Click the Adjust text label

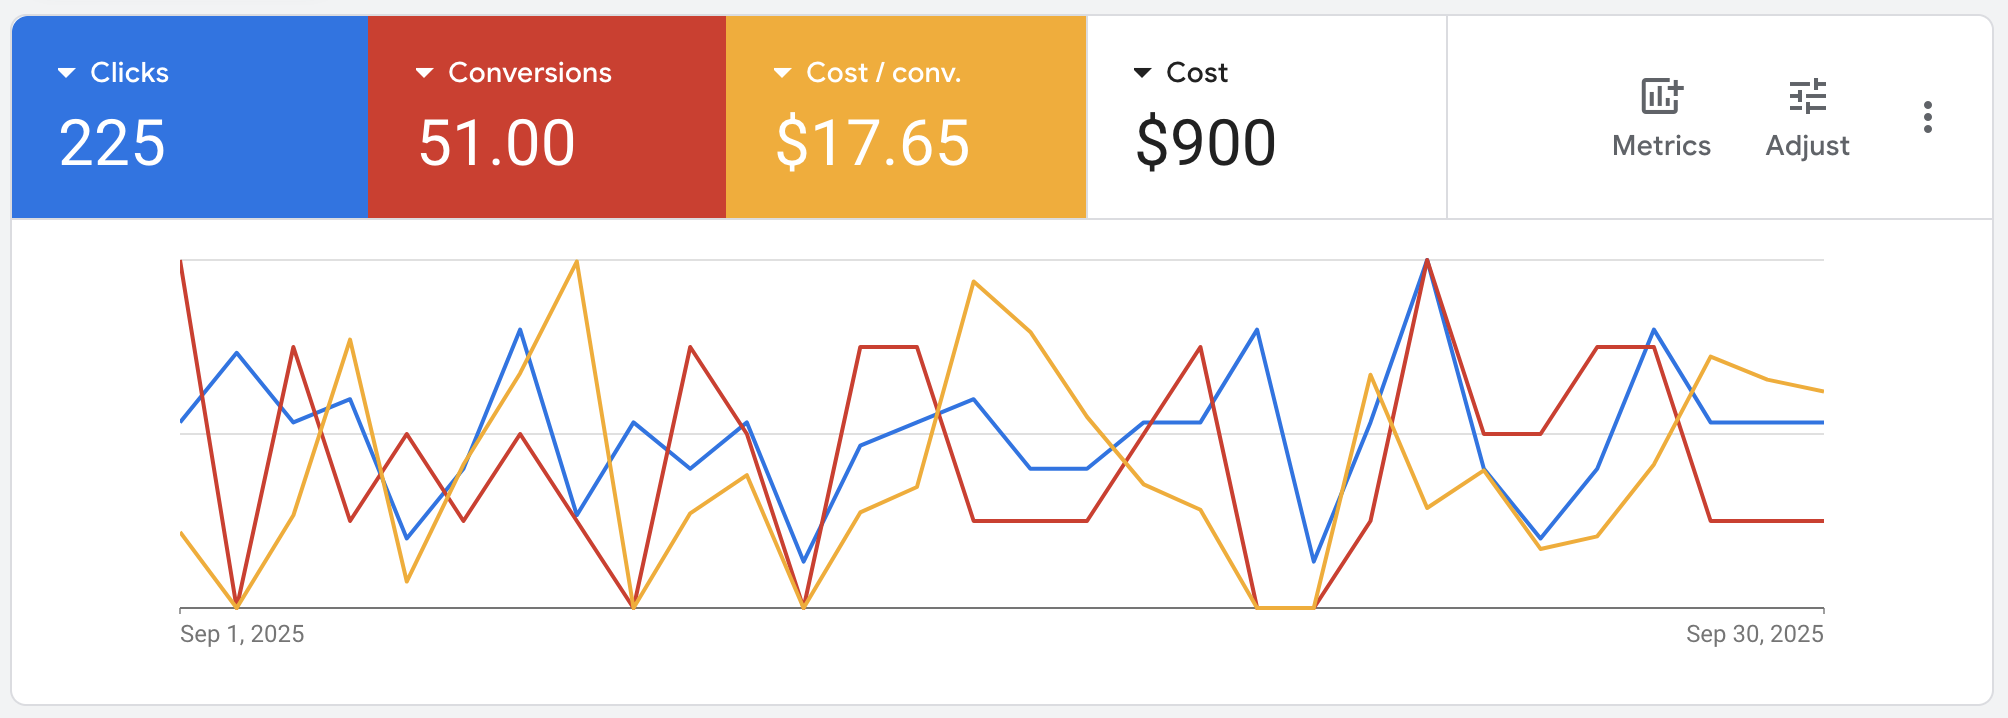(x=1807, y=146)
